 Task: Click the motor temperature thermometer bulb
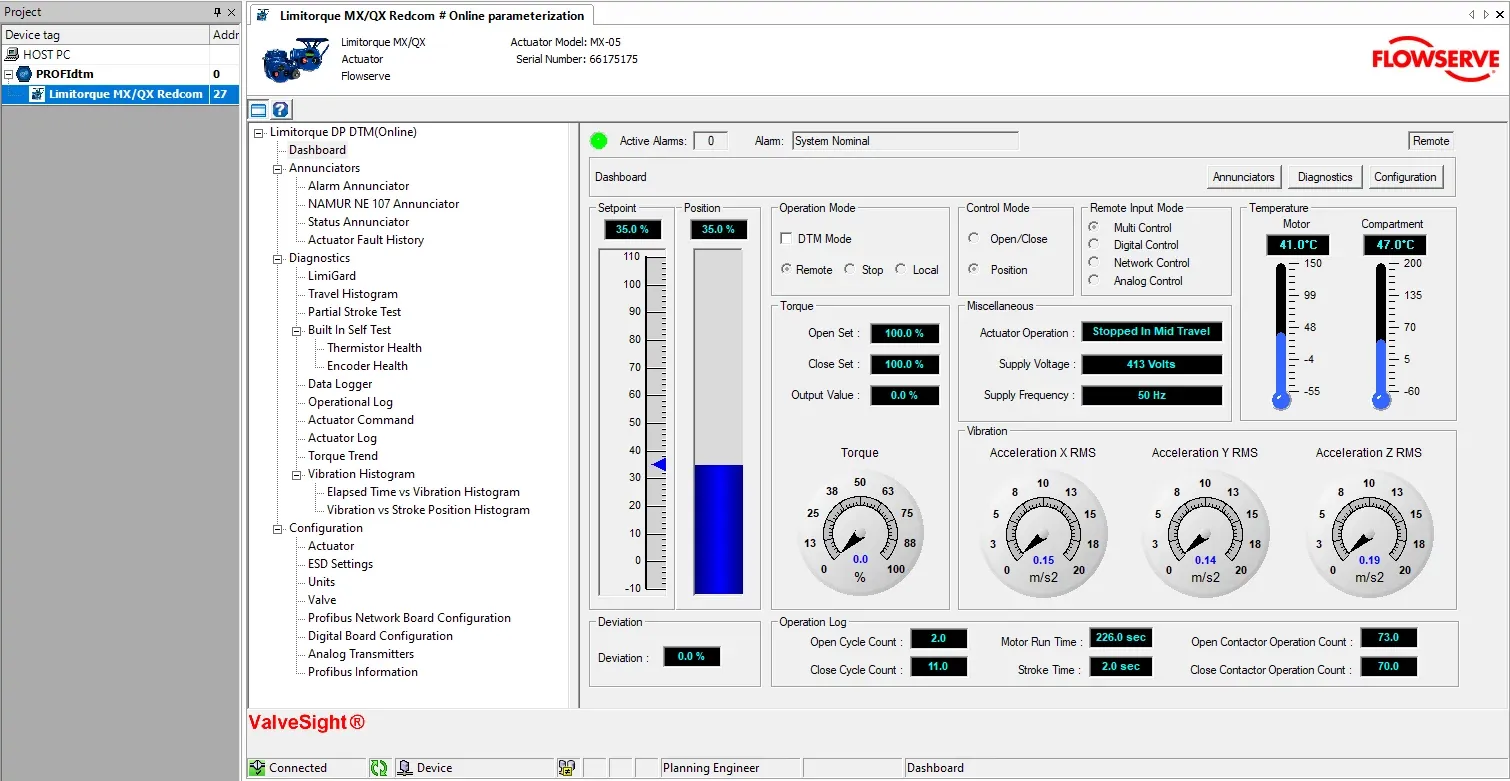click(x=1281, y=400)
